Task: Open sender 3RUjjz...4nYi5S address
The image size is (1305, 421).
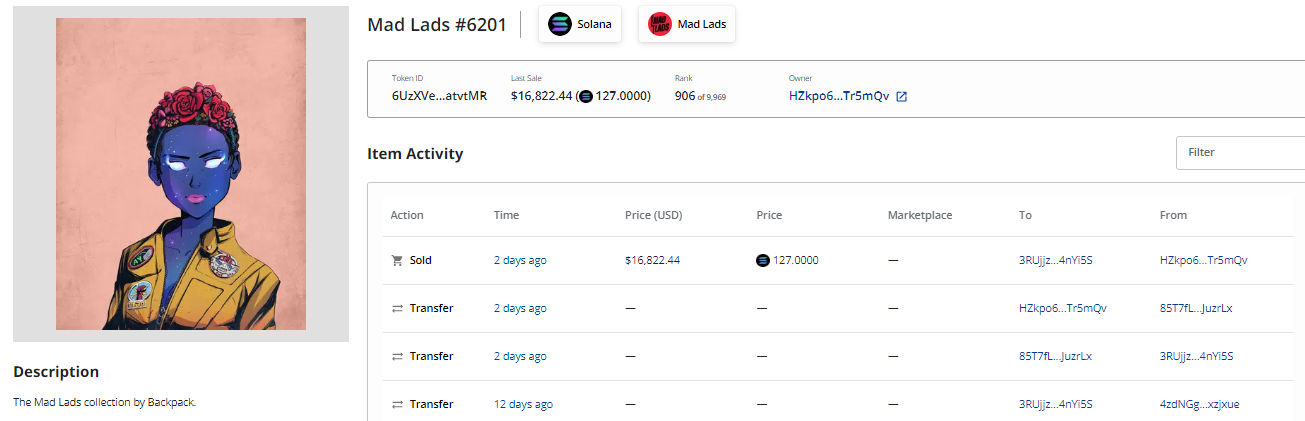Action: (x=1197, y=356)
